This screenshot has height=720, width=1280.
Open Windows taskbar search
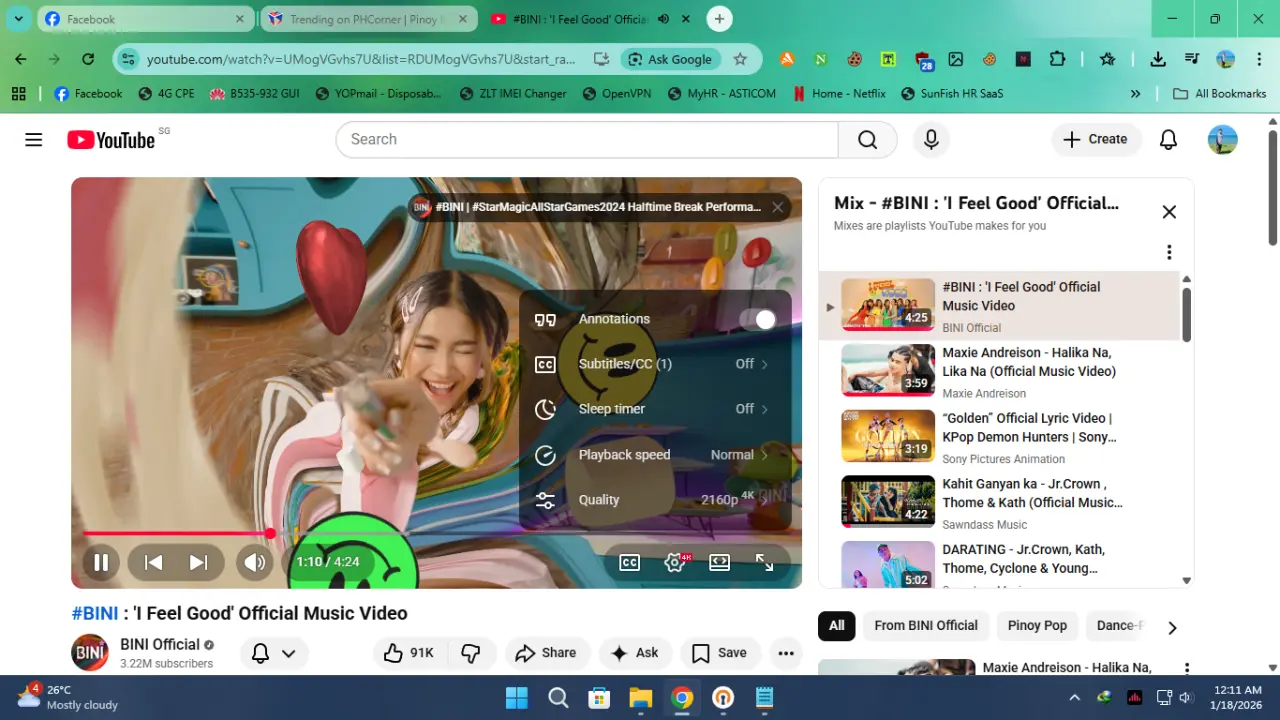point(558,698)
